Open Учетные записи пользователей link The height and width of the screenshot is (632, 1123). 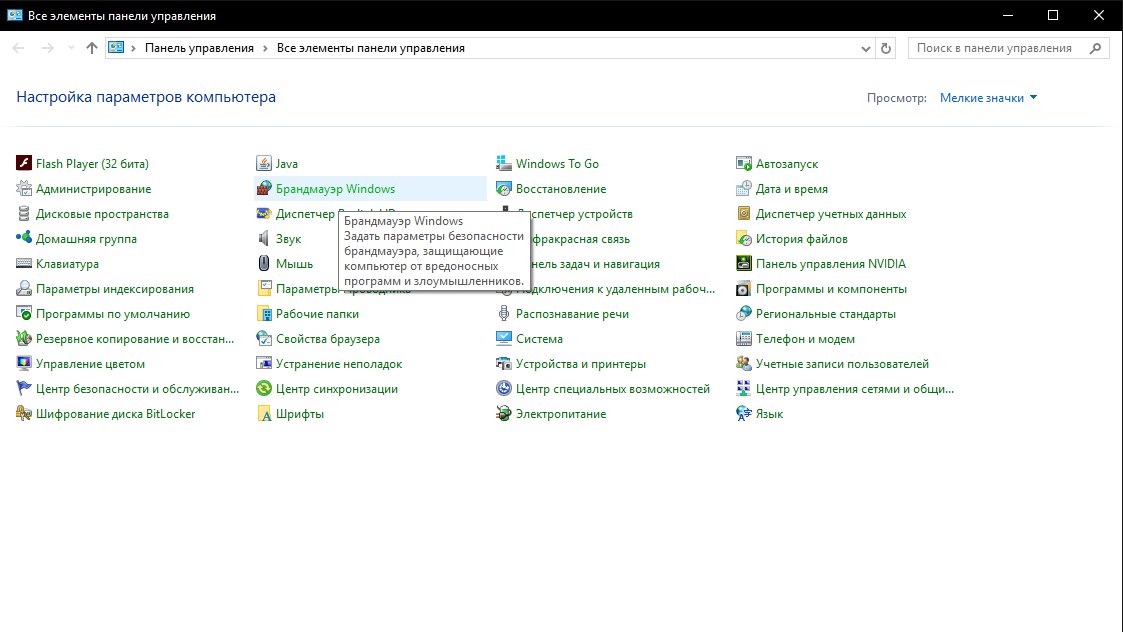[842, 364]
